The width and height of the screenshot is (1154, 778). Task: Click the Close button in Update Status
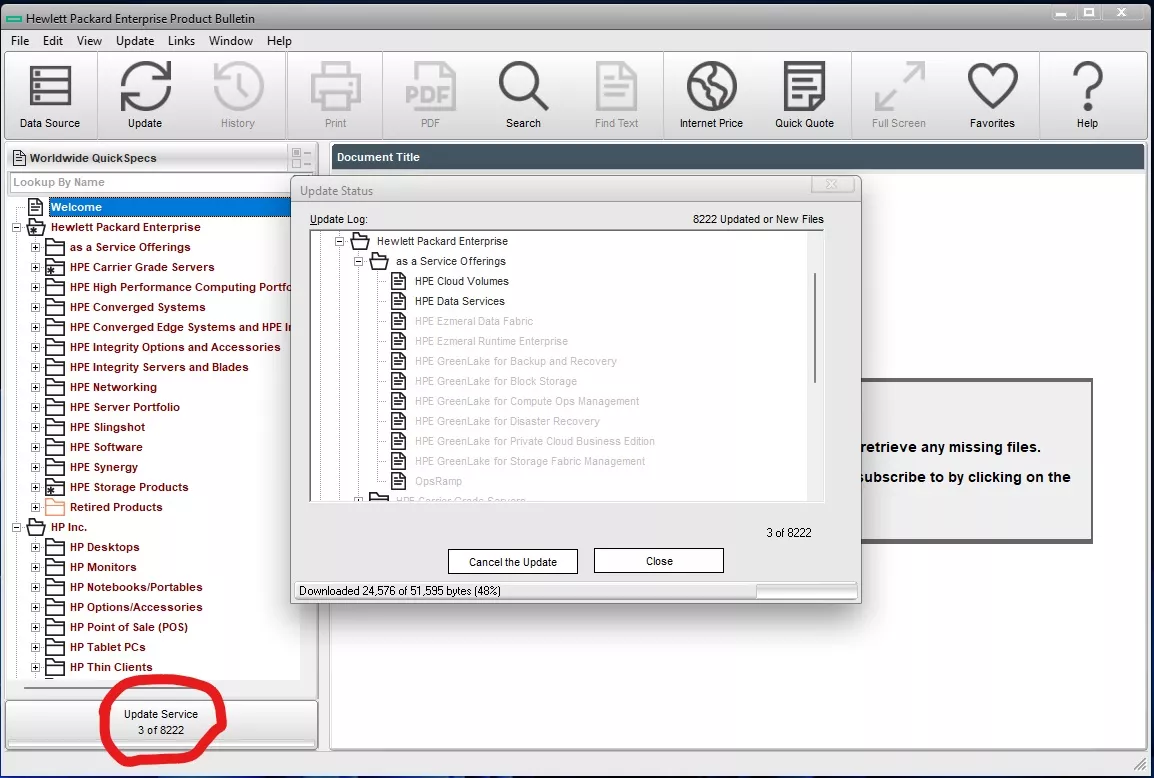click(659, 561)
